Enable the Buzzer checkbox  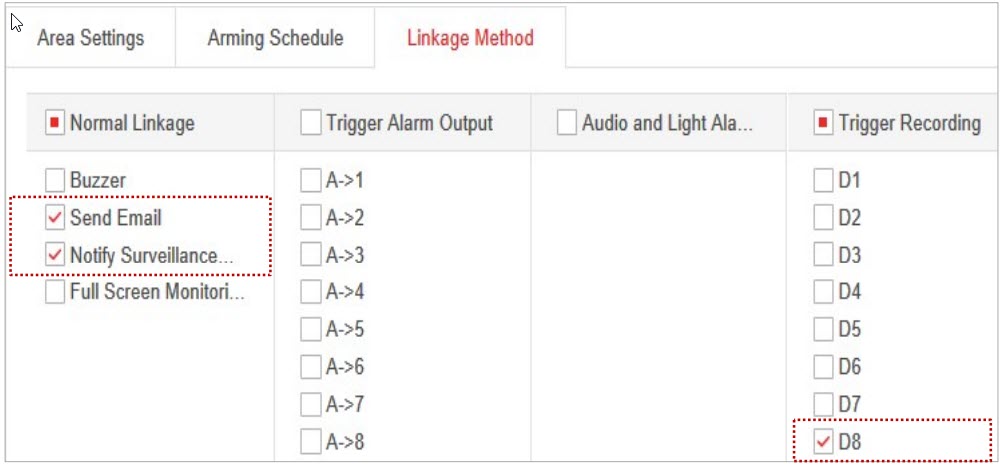tap(55, 181)
